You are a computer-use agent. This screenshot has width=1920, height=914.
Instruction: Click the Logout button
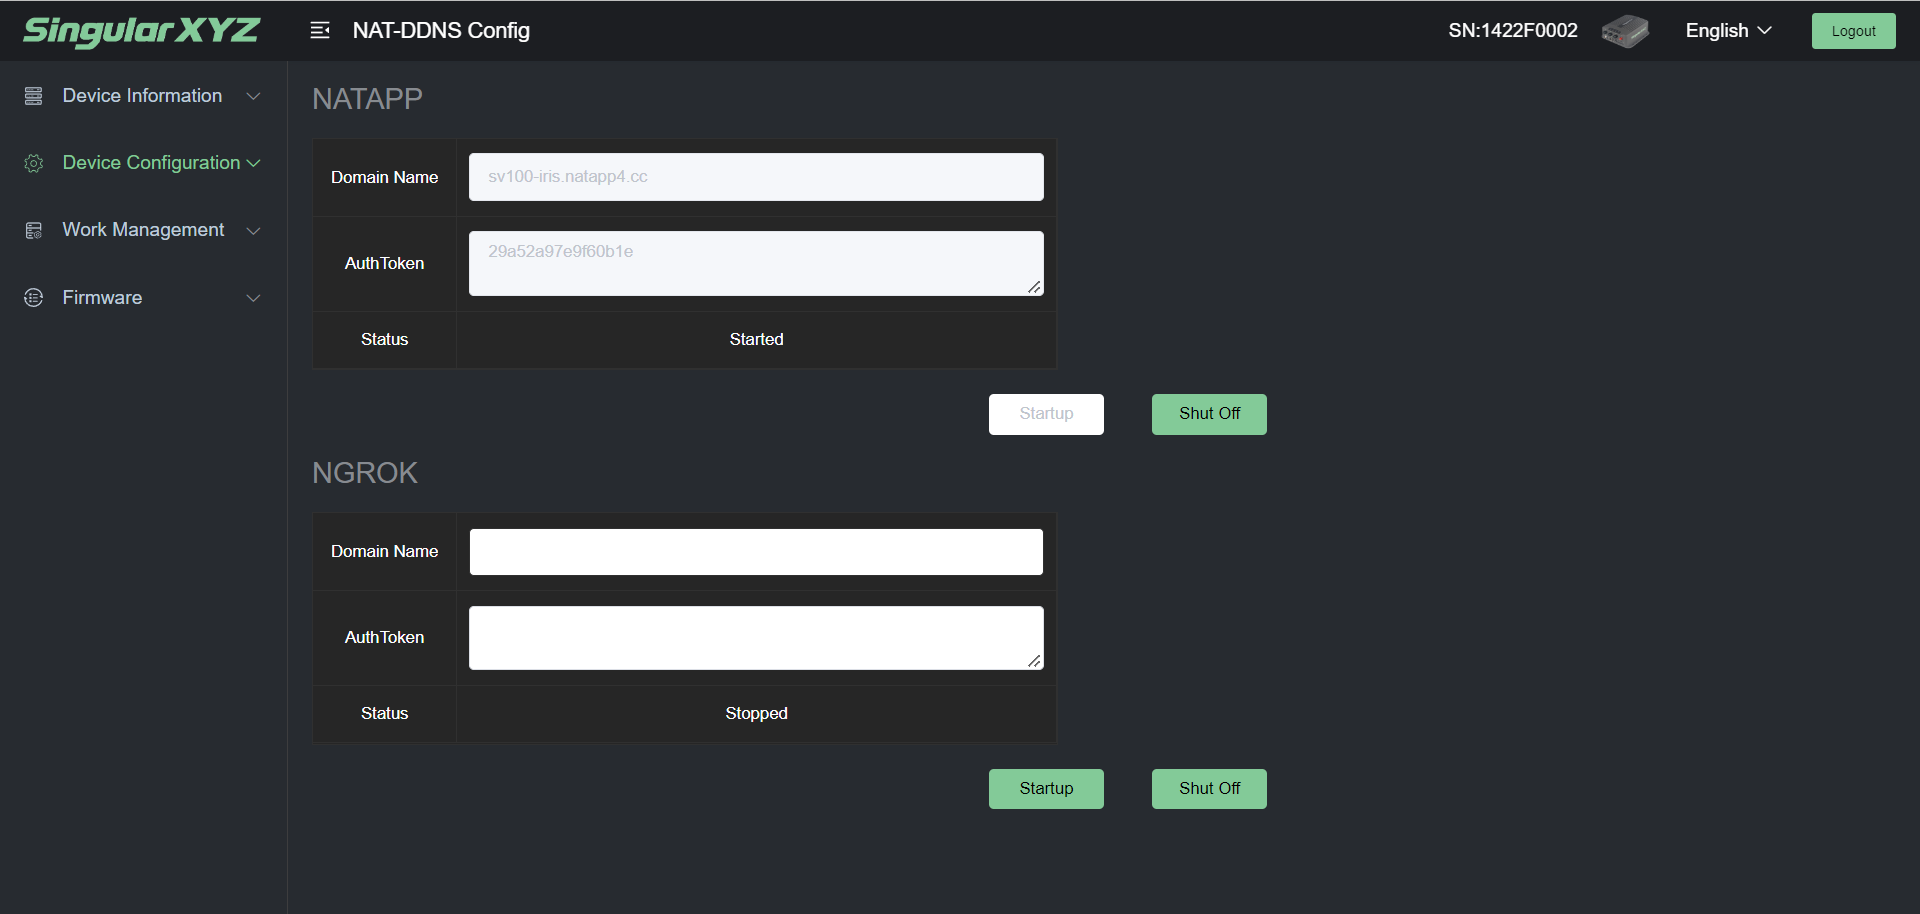point(1853,31)
